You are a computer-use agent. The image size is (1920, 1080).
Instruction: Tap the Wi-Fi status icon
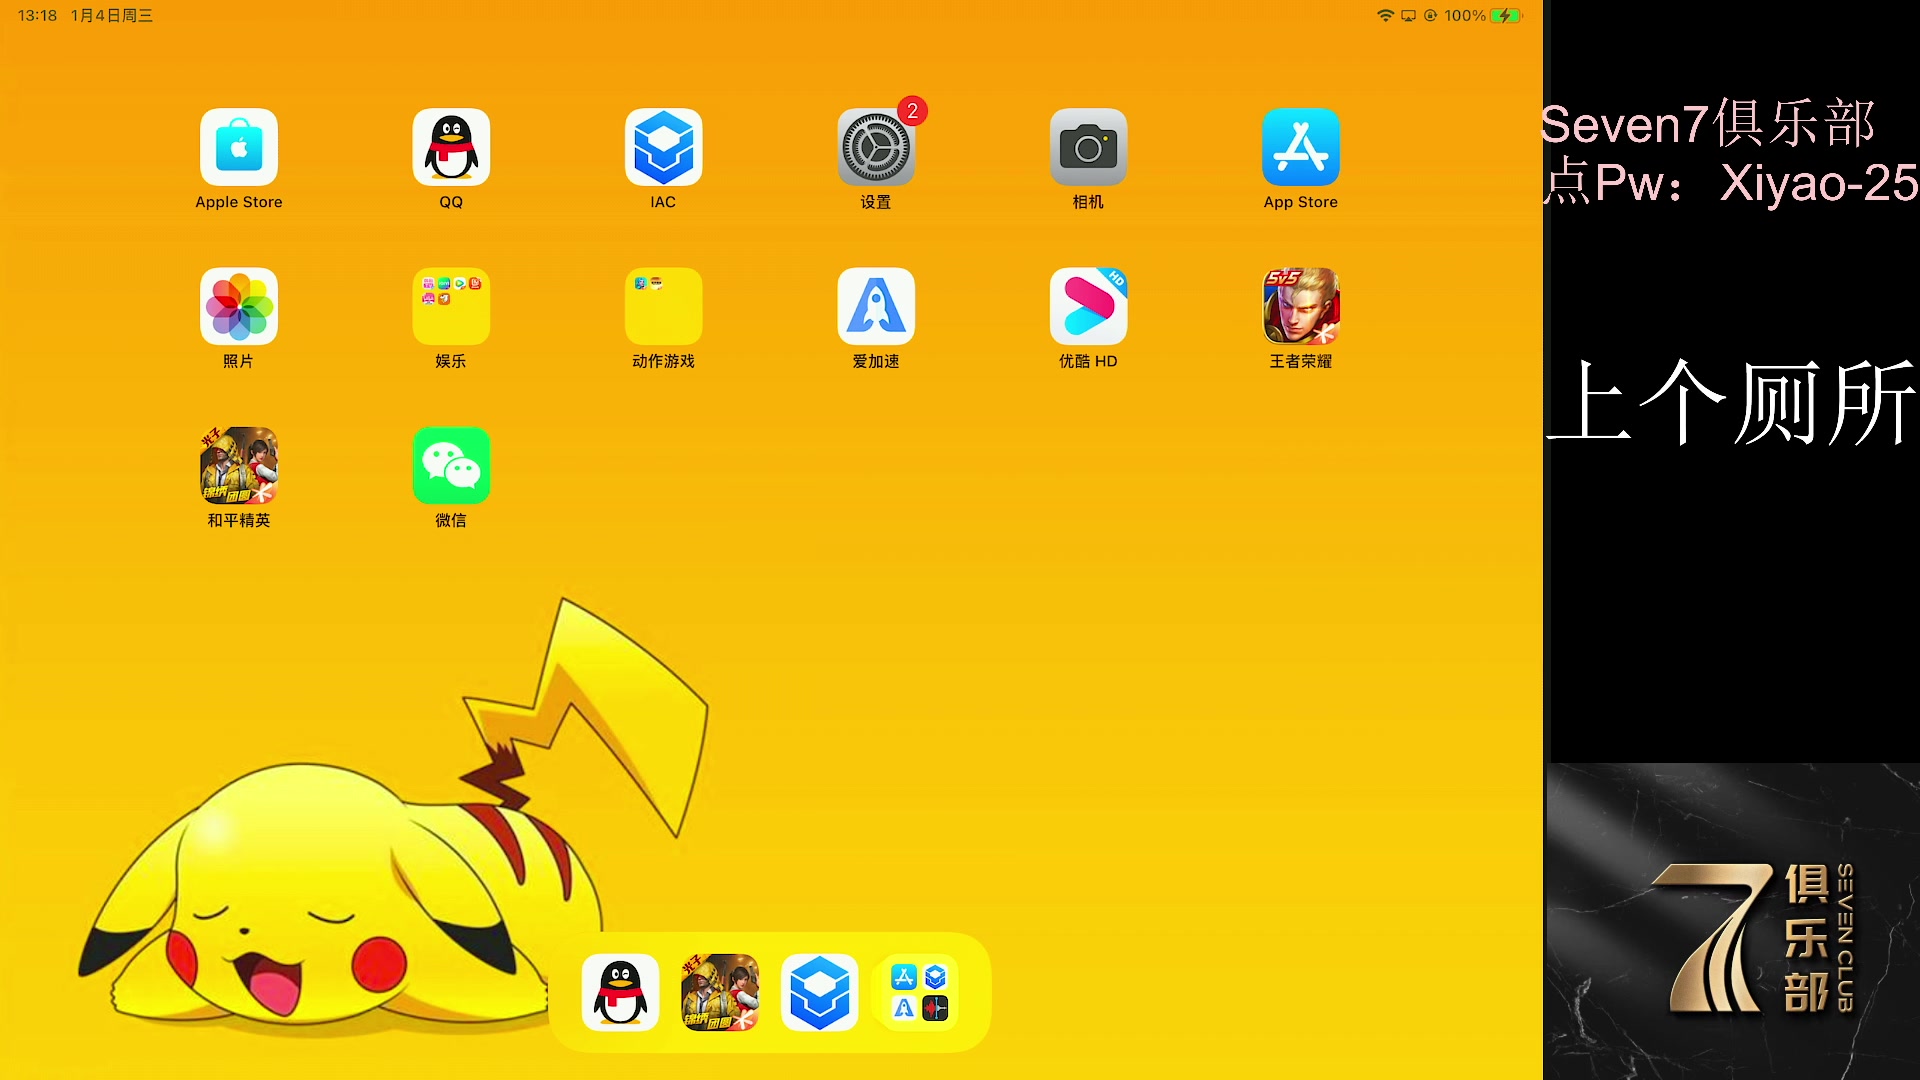pos(1385,15)
